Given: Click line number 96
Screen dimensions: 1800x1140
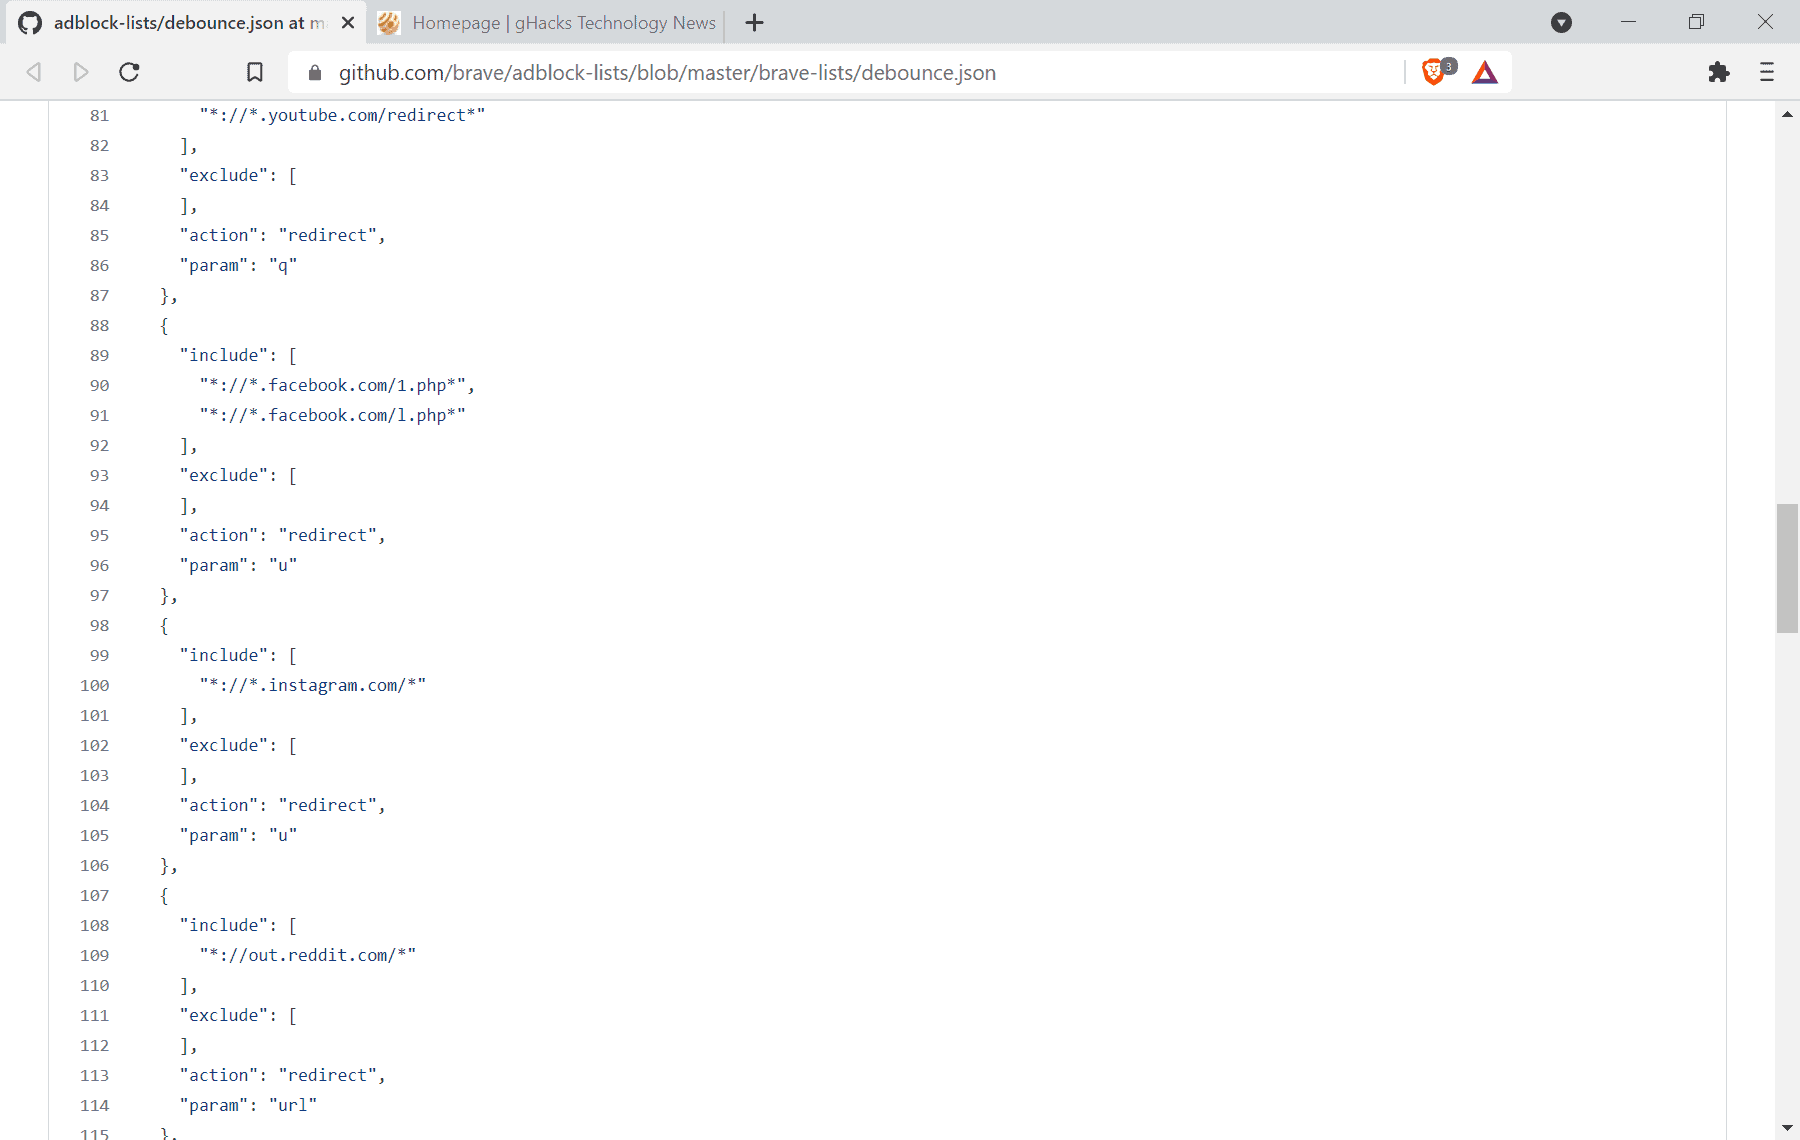Looking at the screenshot, I should (99, 565).
